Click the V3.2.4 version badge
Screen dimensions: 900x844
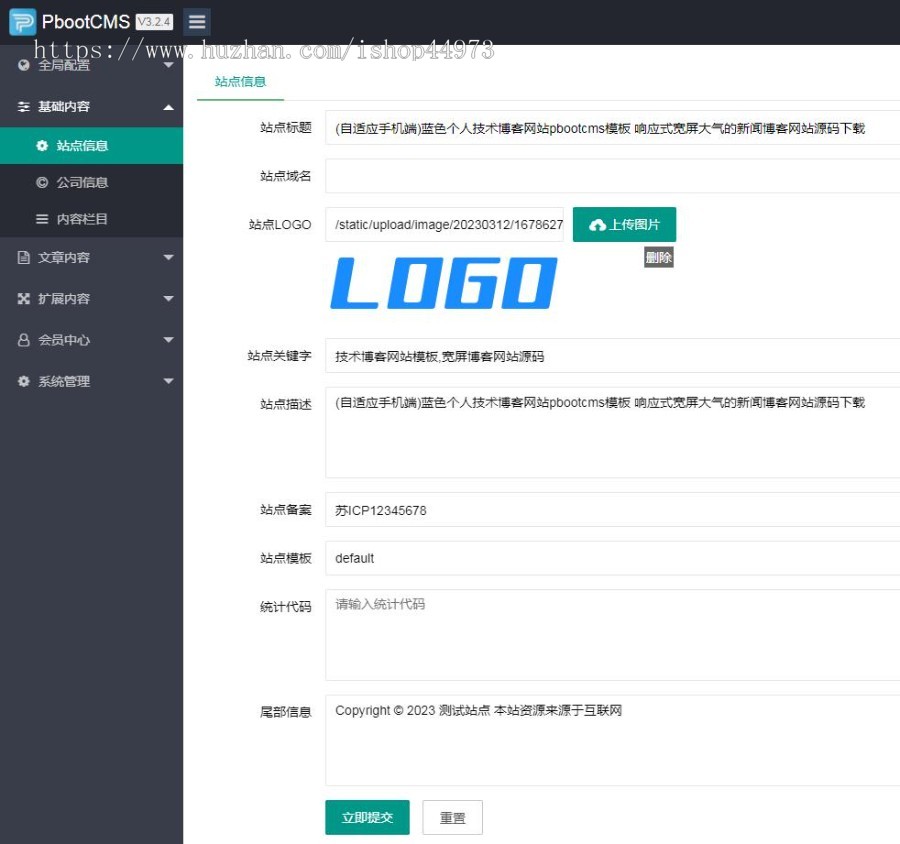[154, 22]
